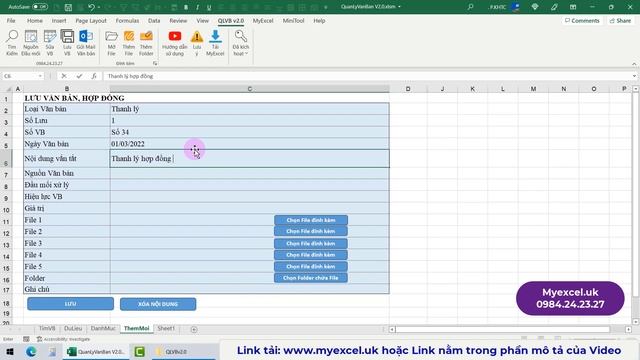
Task: Click the Undo arrow in title bar
Action: pyautogui.click(x=91, y=7)
